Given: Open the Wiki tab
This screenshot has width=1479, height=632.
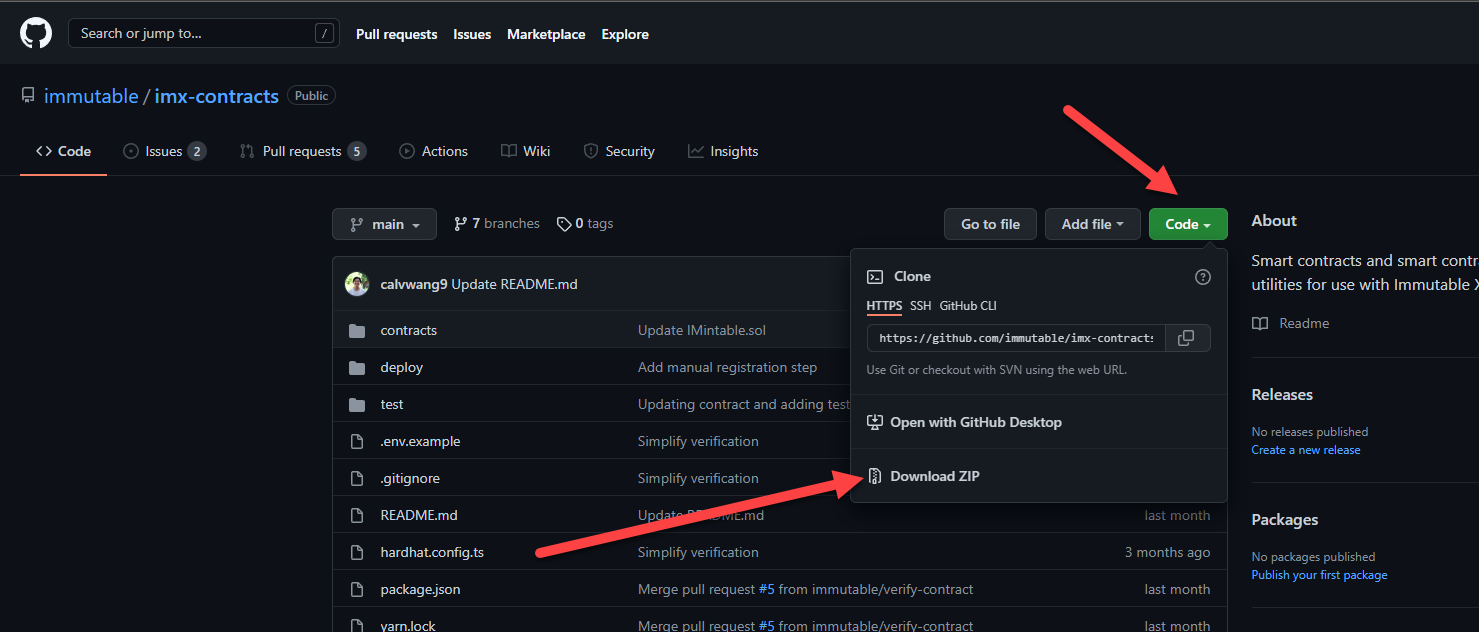Looking at the screenshot, I should pyautogui.click(x=526, y=151).
